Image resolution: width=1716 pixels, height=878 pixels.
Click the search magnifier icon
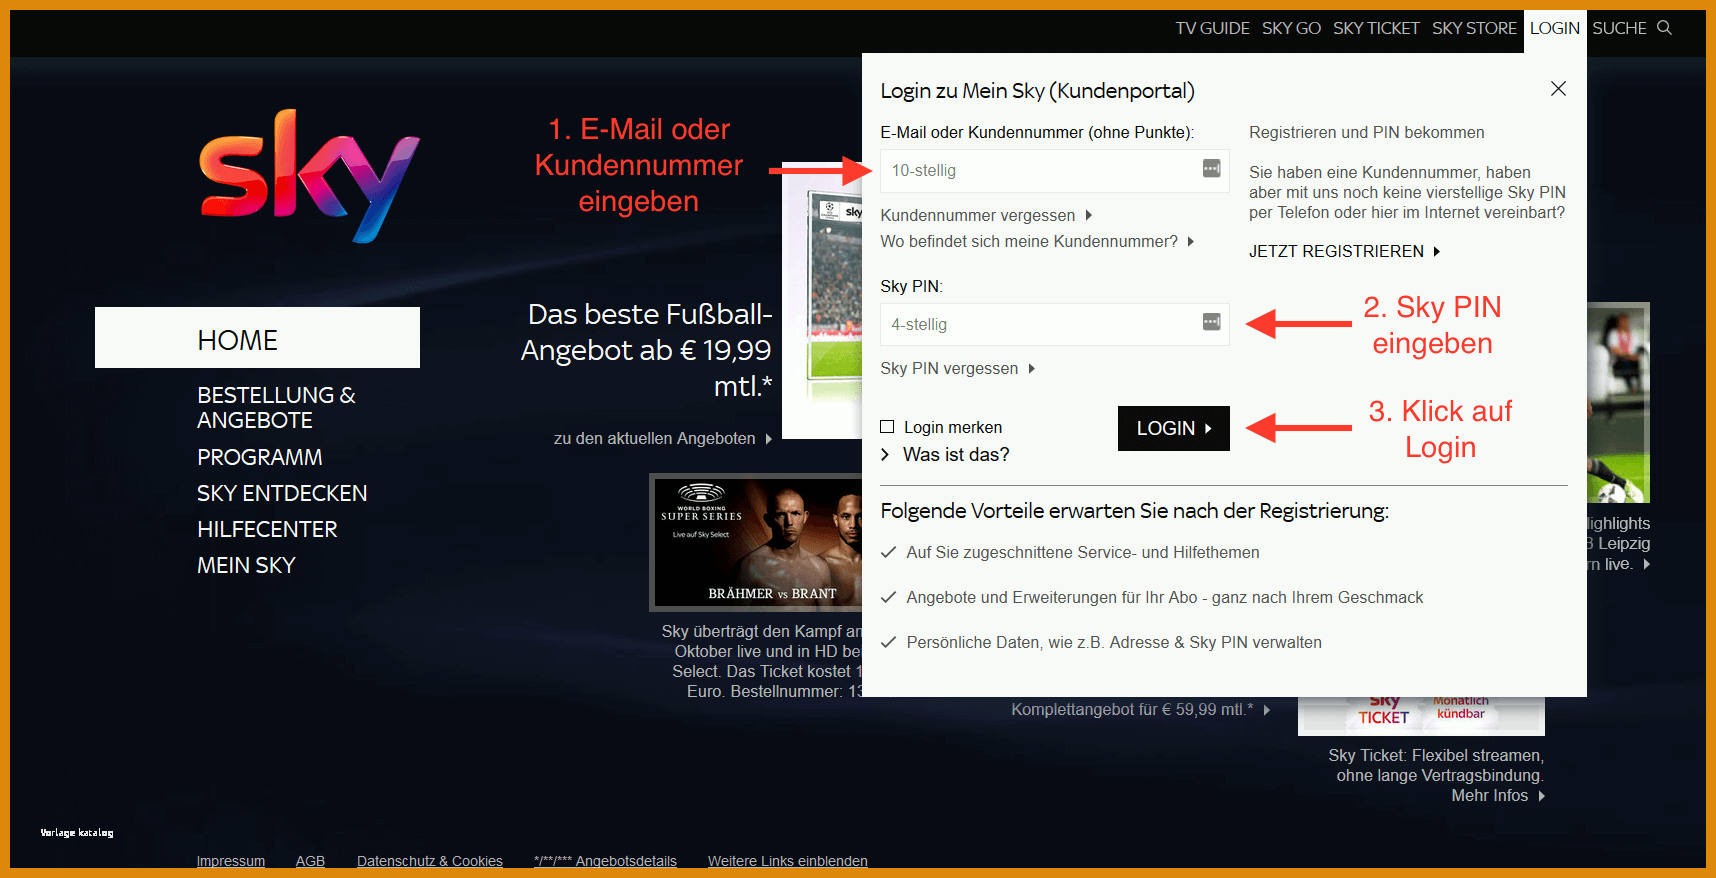click(1664, 28)
